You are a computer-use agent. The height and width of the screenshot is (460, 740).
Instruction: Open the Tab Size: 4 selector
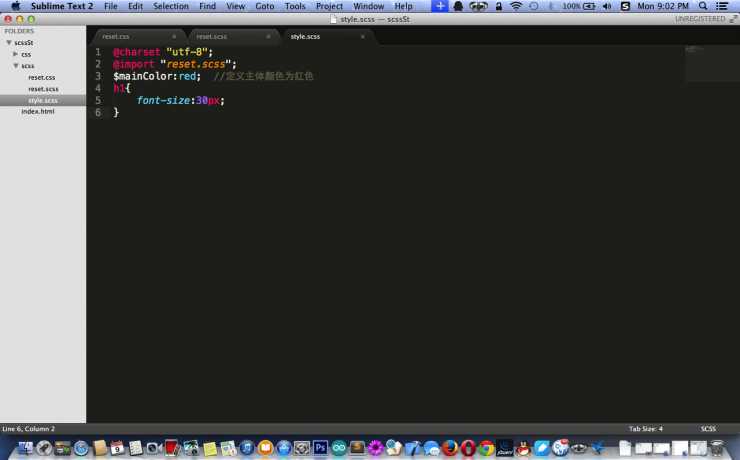pos(646,429)
